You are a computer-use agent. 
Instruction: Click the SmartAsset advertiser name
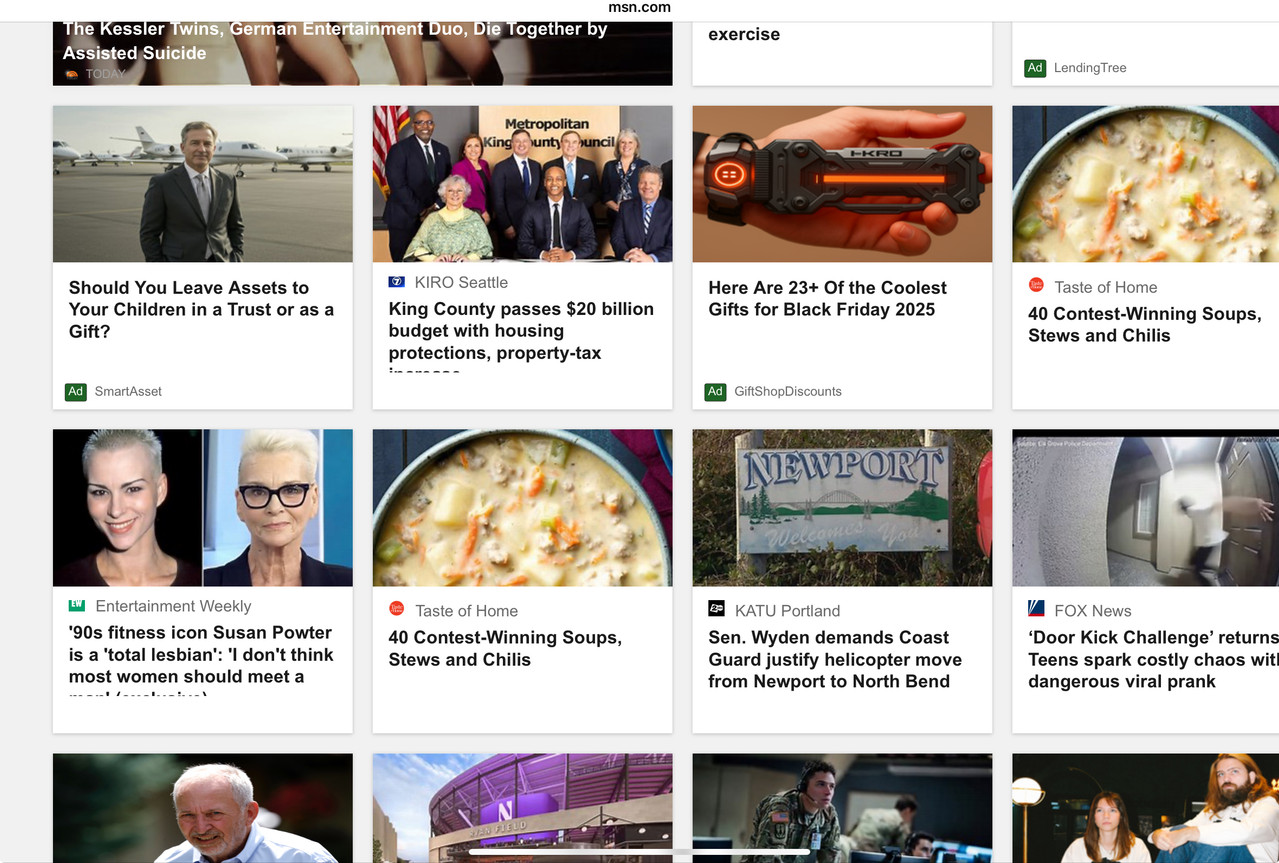point(128,392)
